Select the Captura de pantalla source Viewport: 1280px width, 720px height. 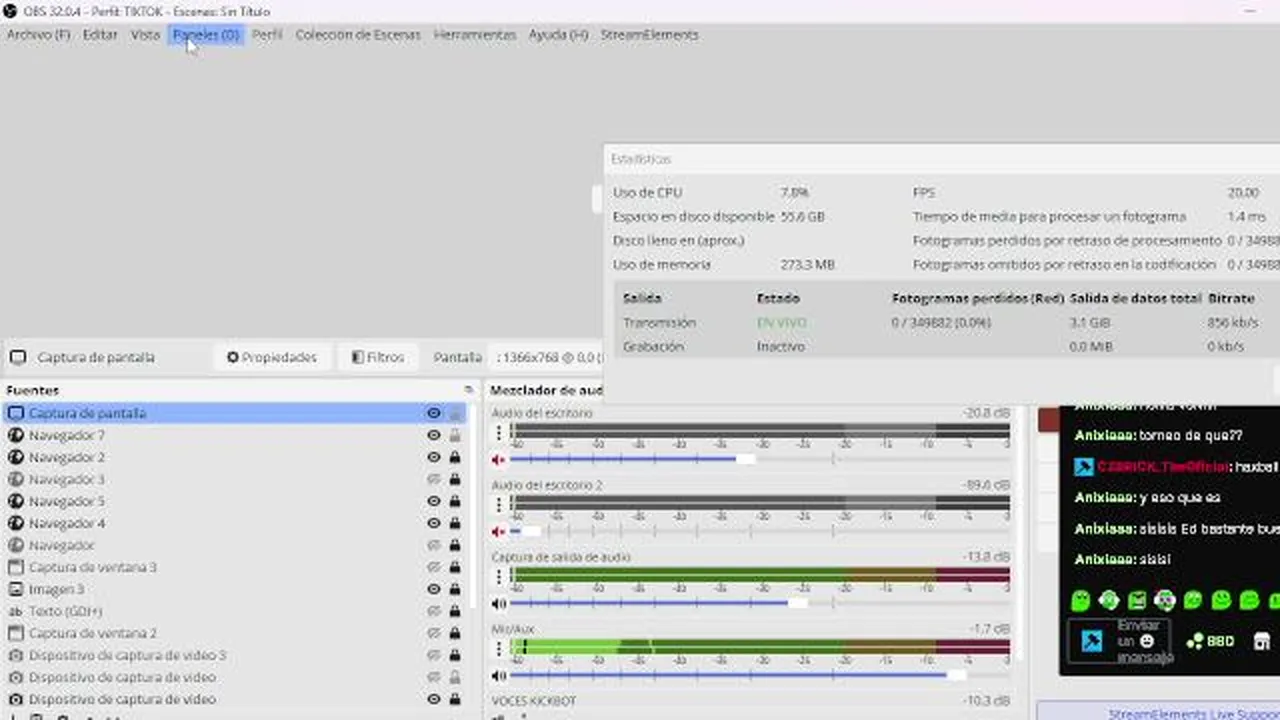235,413
